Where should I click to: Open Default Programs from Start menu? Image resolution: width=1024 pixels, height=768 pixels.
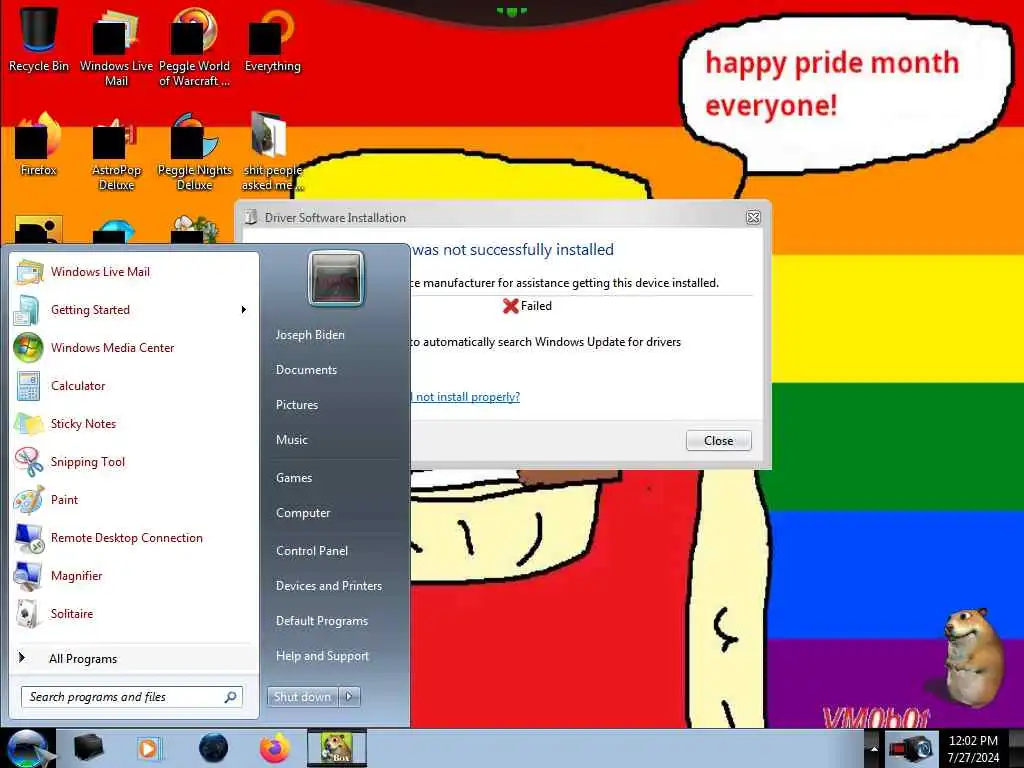322,621
